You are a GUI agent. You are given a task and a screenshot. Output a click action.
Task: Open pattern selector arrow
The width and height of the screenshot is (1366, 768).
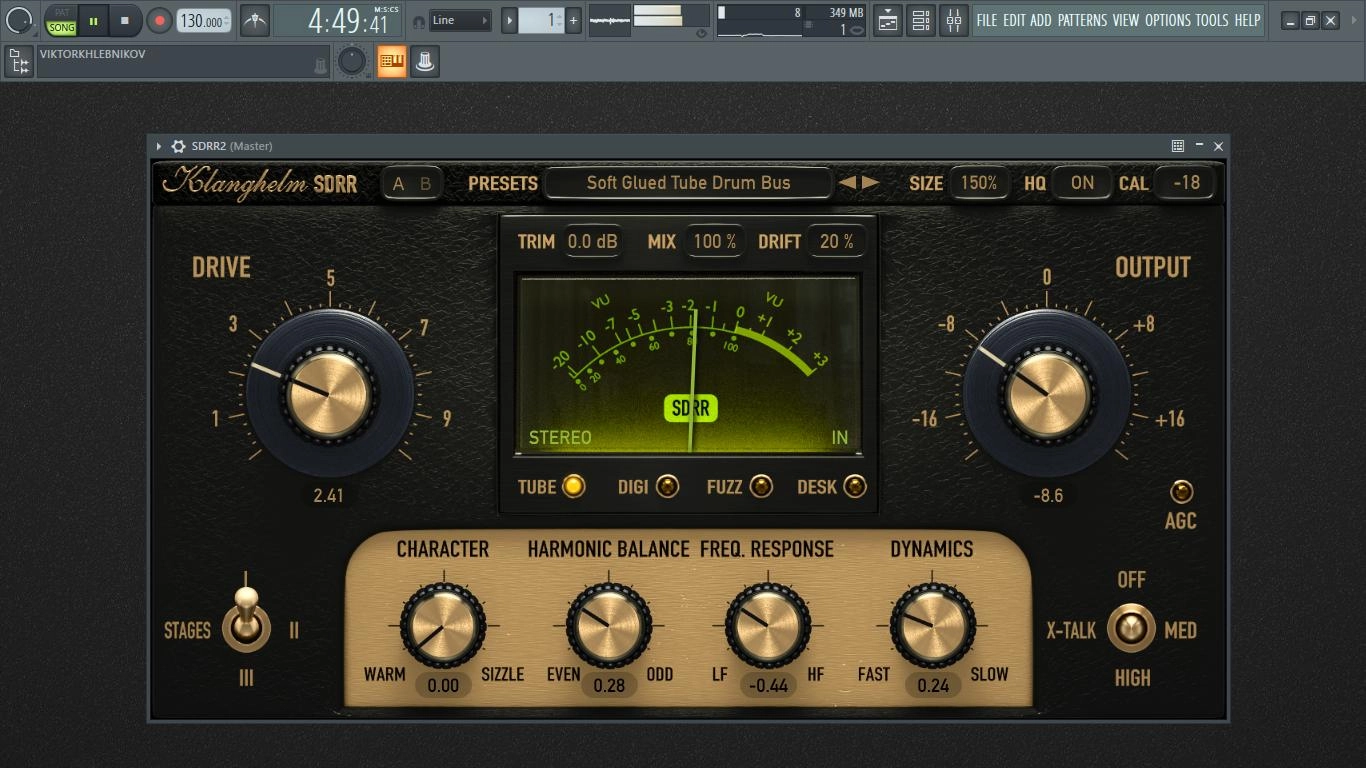[x=509, y=20]
